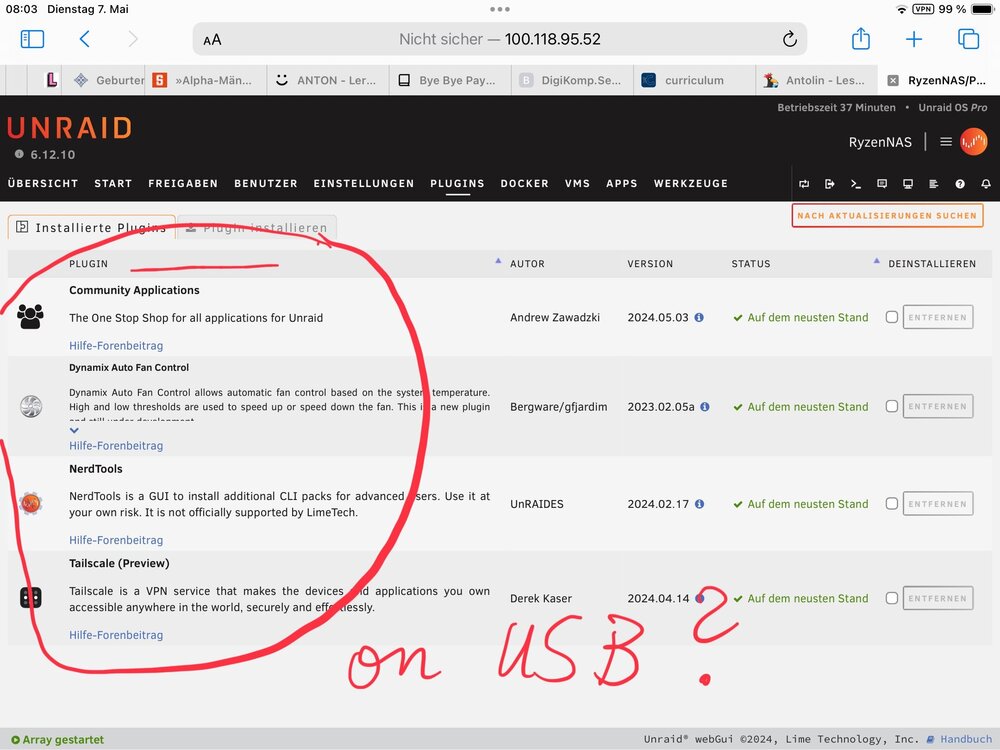The height and width of the screenshot is (750, 1000).
Task: Click the logout icon in Unraid toolbar
Action: point(830,184)
